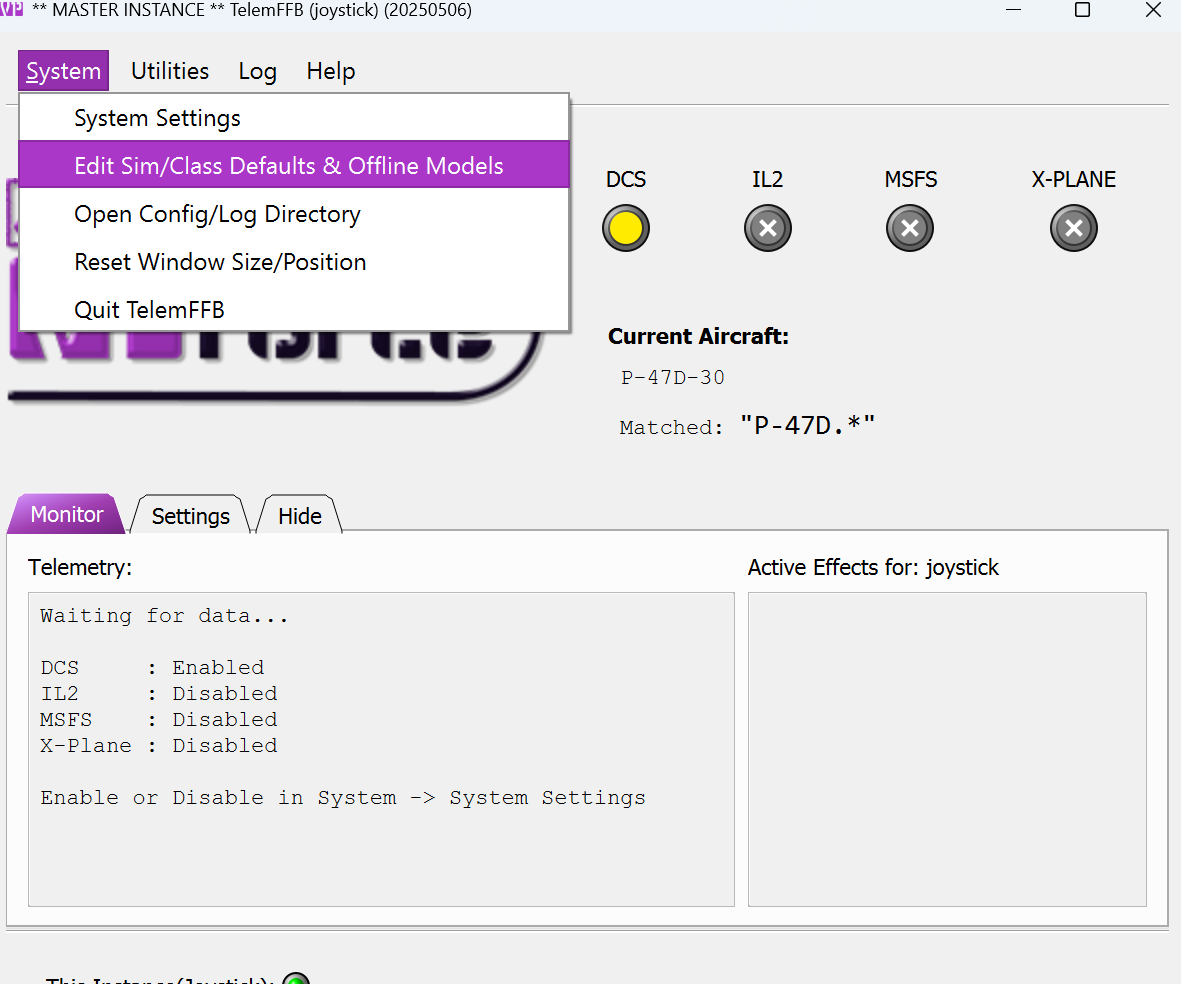The height and width of the screenshot is (984, 1181).
Task: Close the TelemFFB window
Action: pos(1153,10)
